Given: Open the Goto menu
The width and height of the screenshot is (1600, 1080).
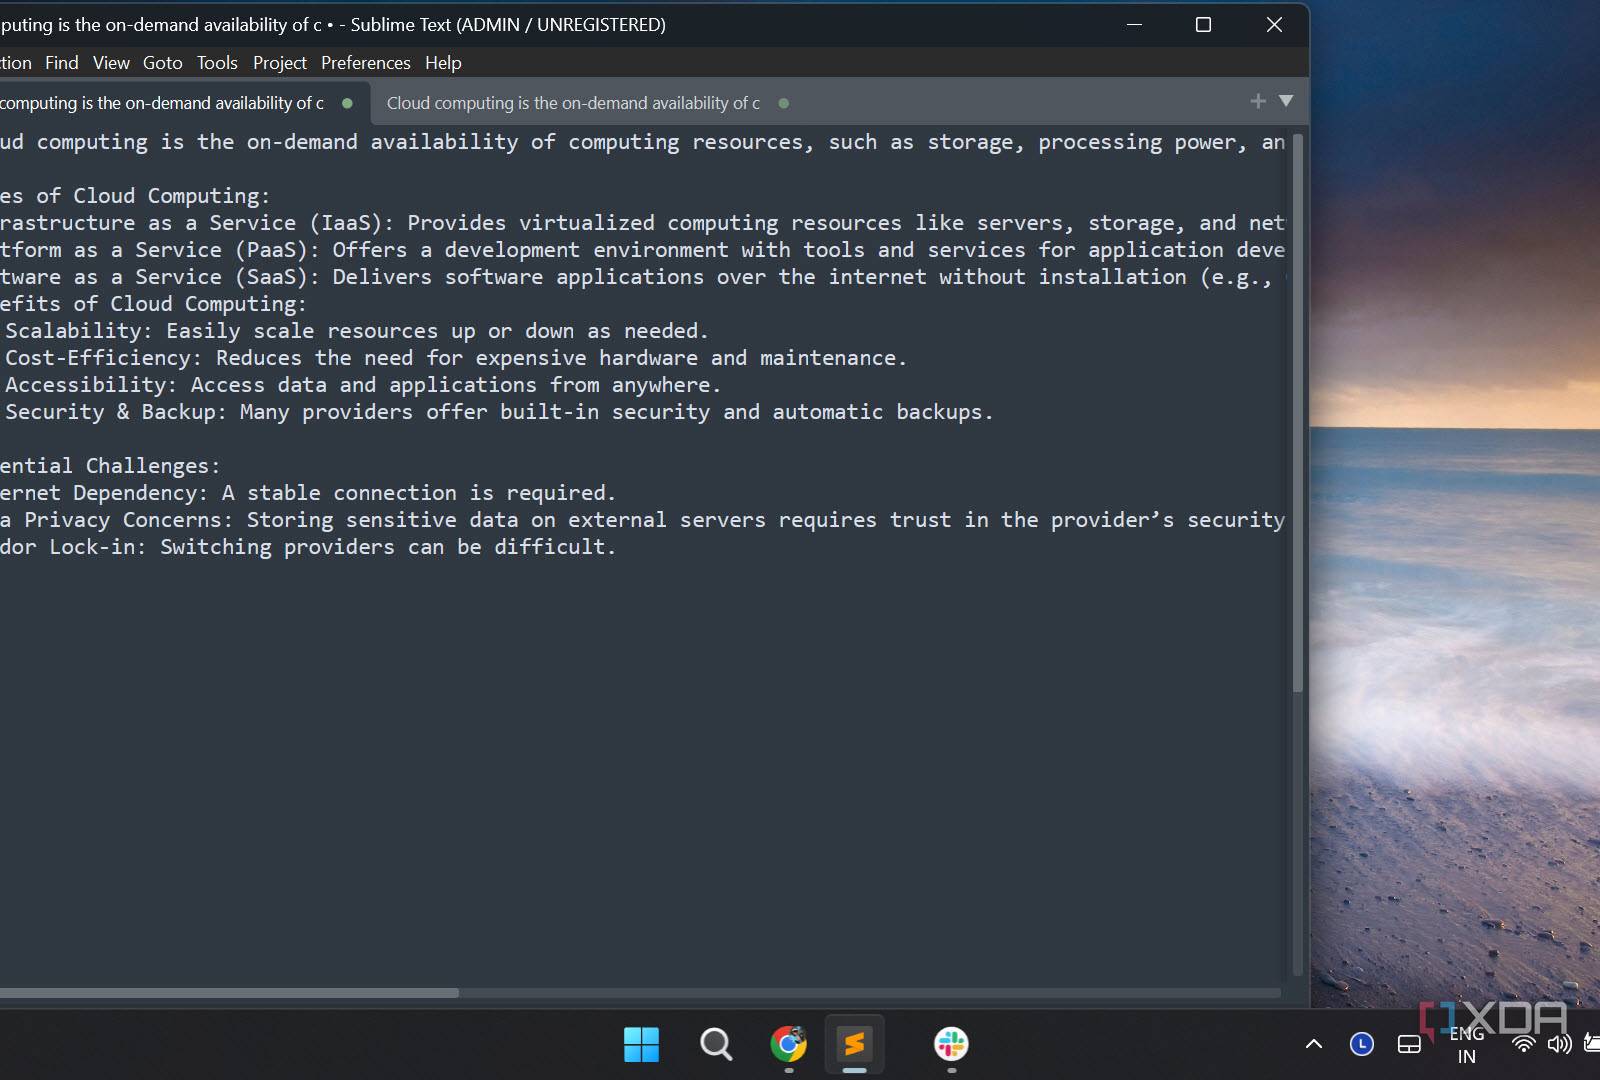Looking at the screenshot, I should (x=162, y=63).
